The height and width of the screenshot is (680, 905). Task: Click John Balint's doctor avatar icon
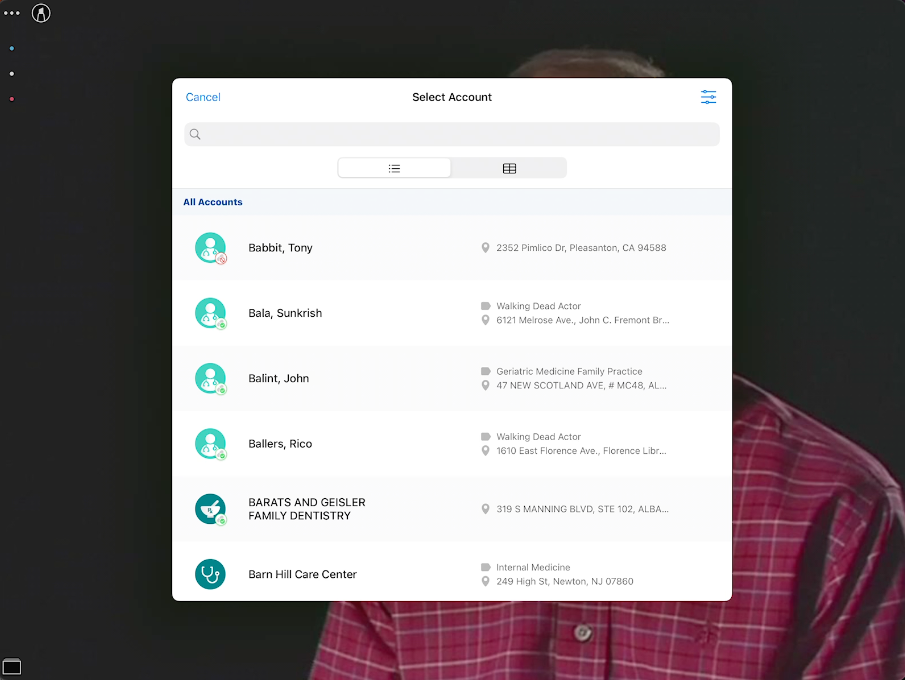210,378
